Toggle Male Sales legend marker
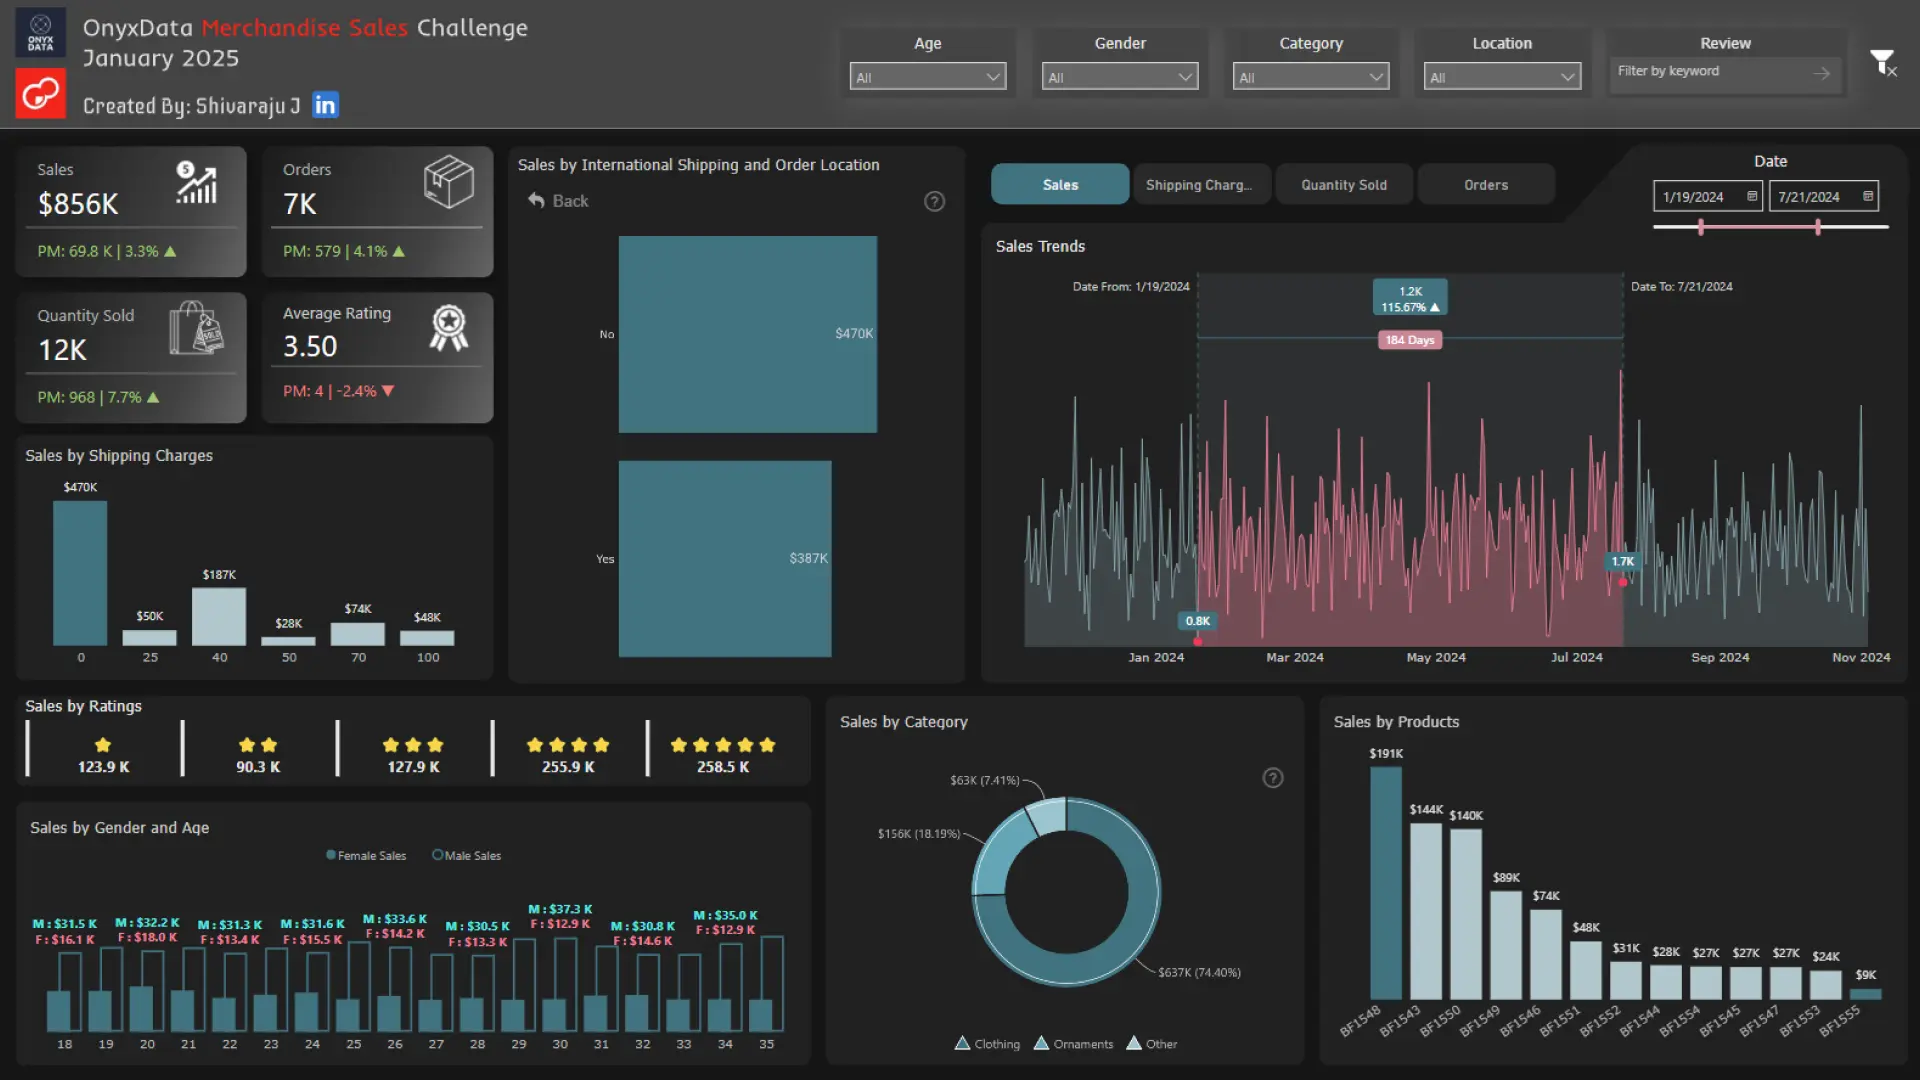This screenshot has width=1920, height=1080. coord(437,855)
